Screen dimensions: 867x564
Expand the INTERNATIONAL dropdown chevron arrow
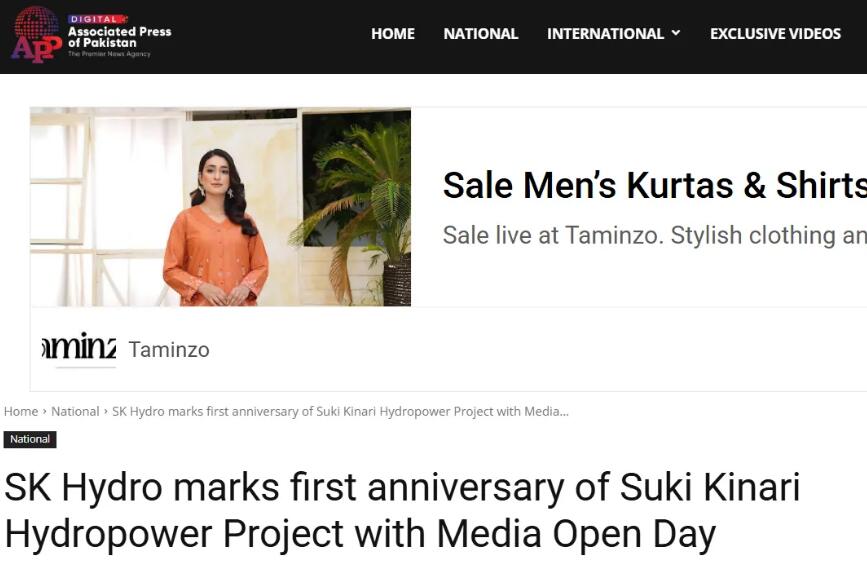(676, 33)
